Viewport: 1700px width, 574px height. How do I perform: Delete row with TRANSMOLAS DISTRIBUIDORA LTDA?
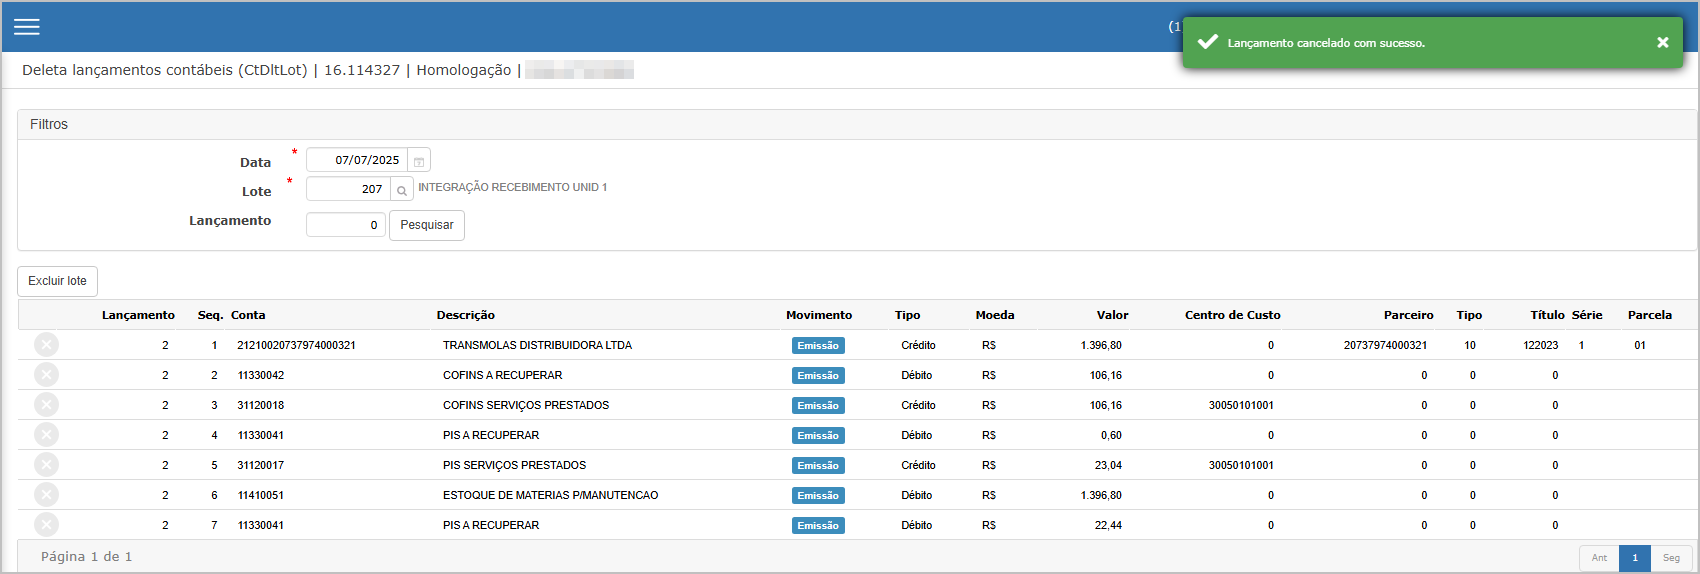(x=46, y=345)
